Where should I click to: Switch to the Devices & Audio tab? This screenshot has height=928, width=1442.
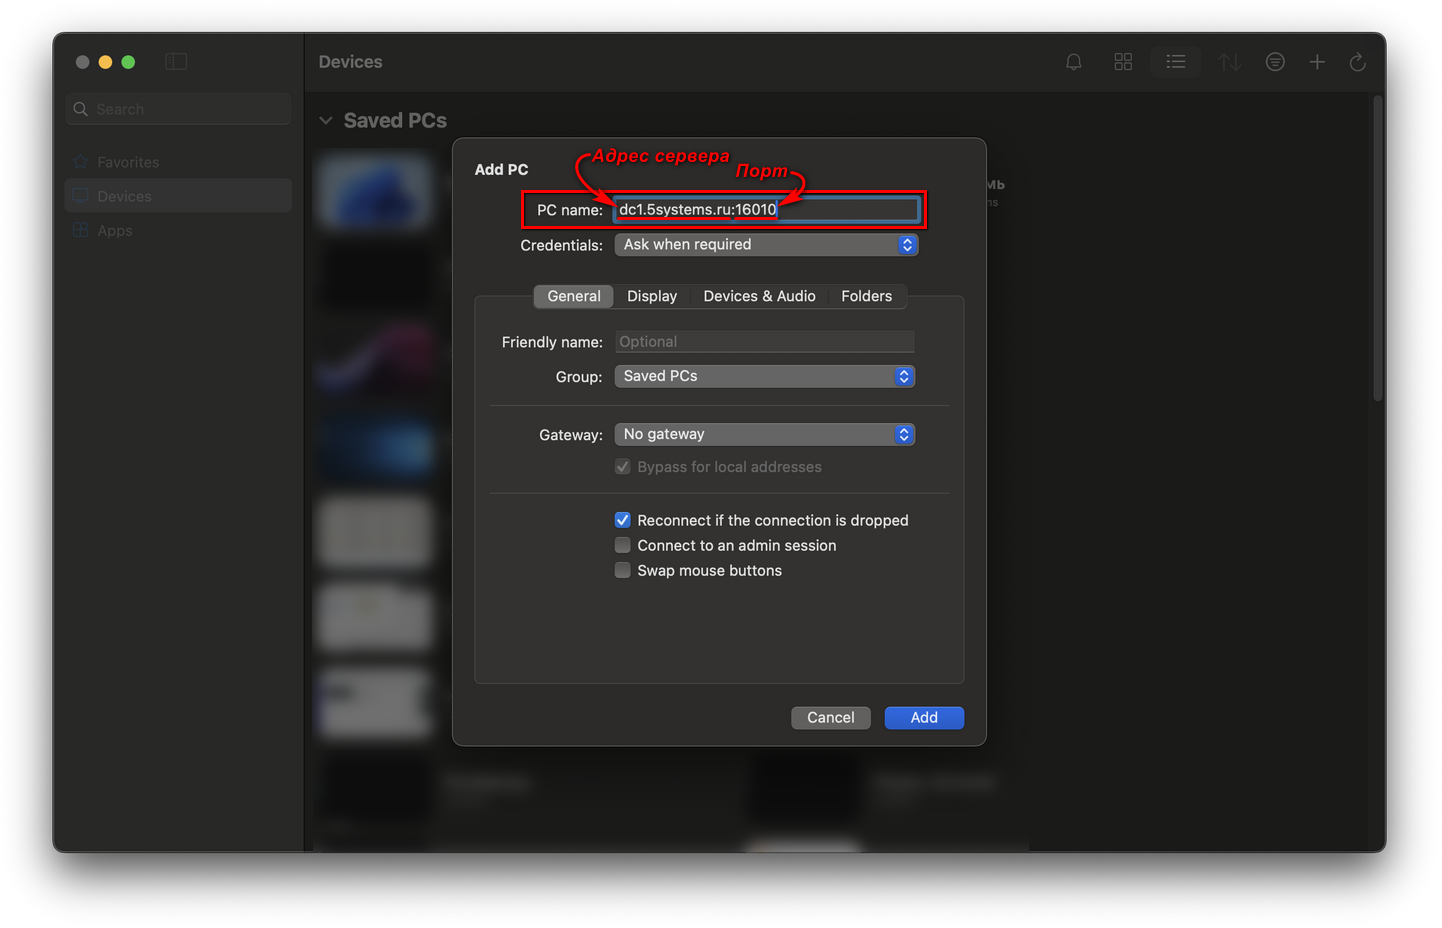pos(759,296)
